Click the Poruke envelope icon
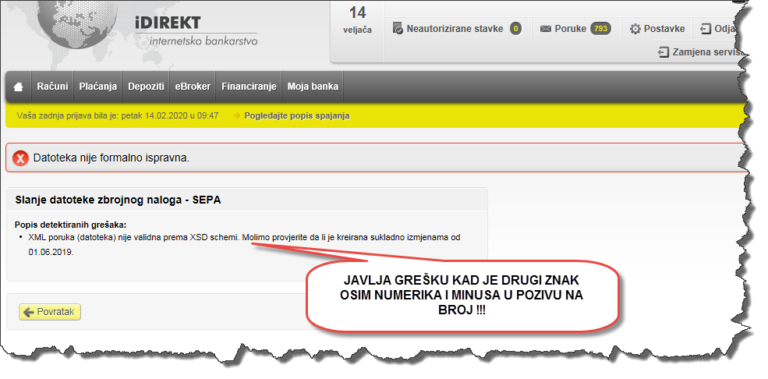This screenshot has height=379, width=768. 546,29
